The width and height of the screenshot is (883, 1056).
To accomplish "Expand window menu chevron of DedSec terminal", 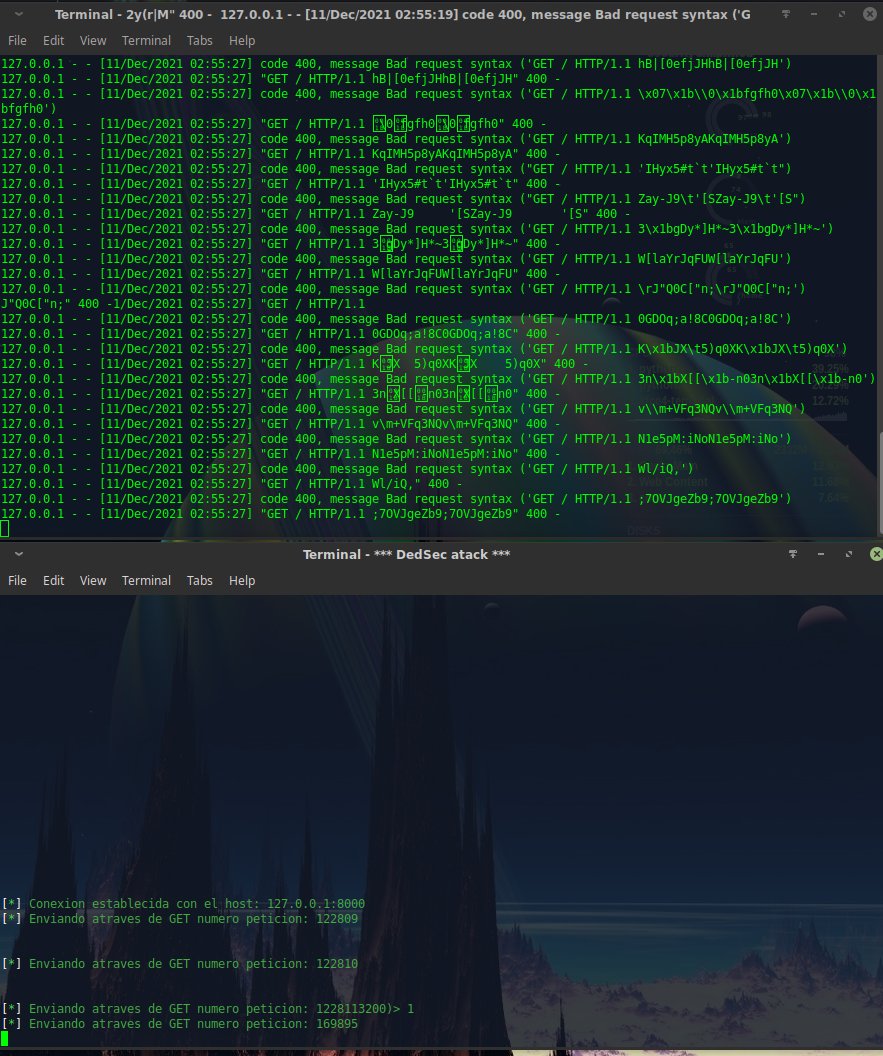I will tap(19, 554).
